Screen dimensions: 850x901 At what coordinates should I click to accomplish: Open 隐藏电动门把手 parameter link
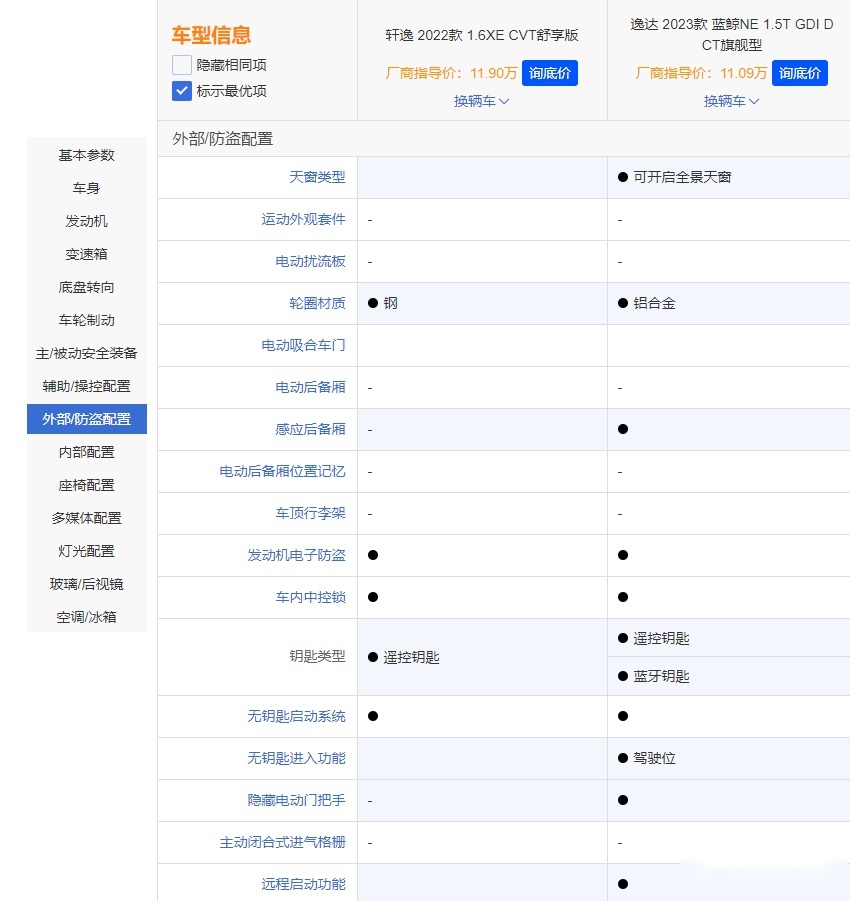click(x=297, y=800)
